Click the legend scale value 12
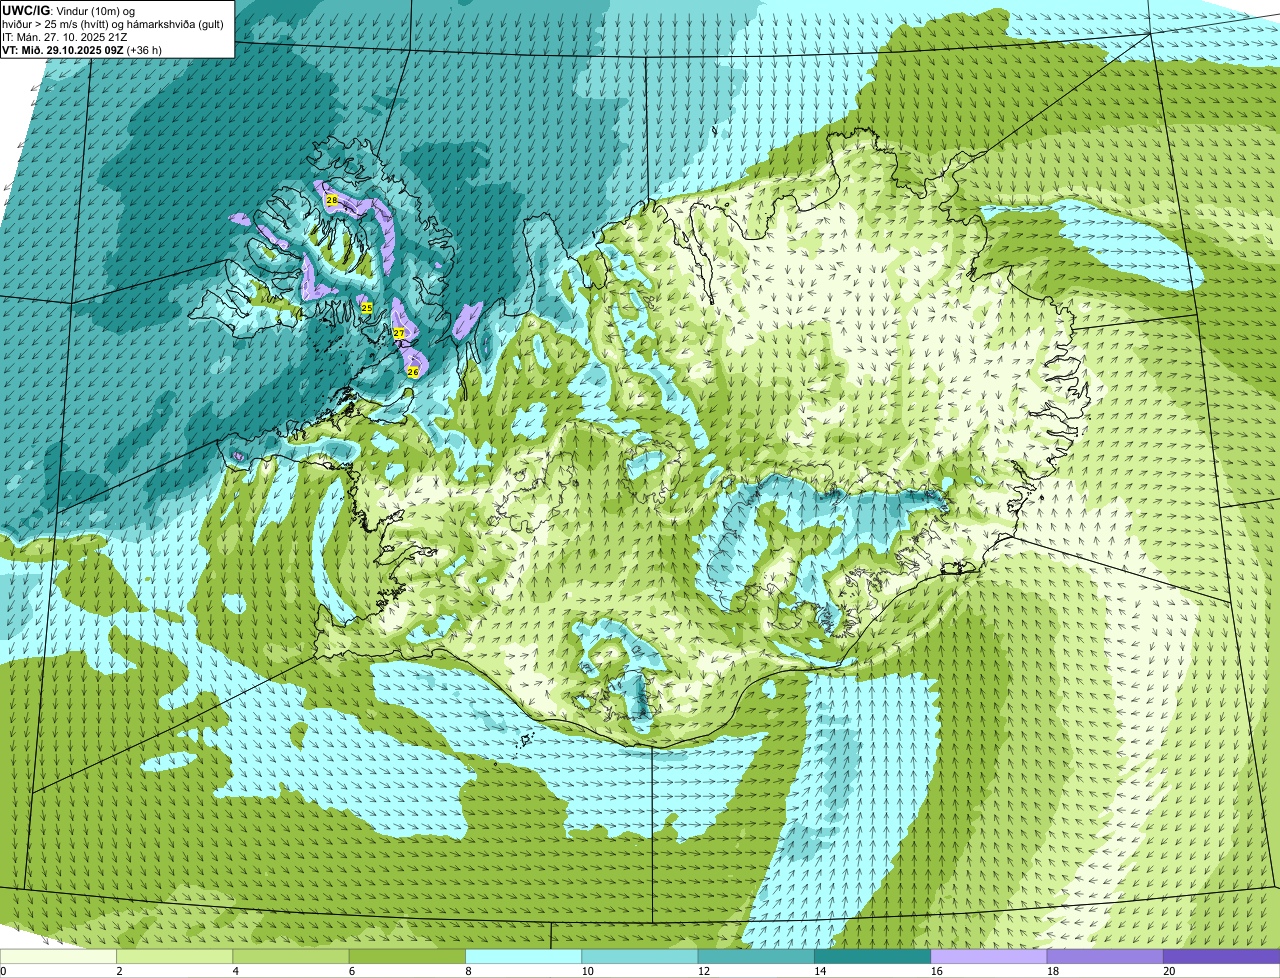Viewport: 1280px width, 978px height. (x=704, y=971)
